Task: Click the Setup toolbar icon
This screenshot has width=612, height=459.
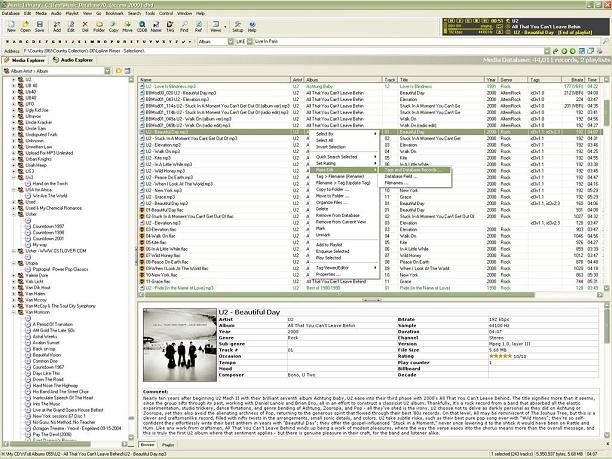Action: click(x=237, y=25)
